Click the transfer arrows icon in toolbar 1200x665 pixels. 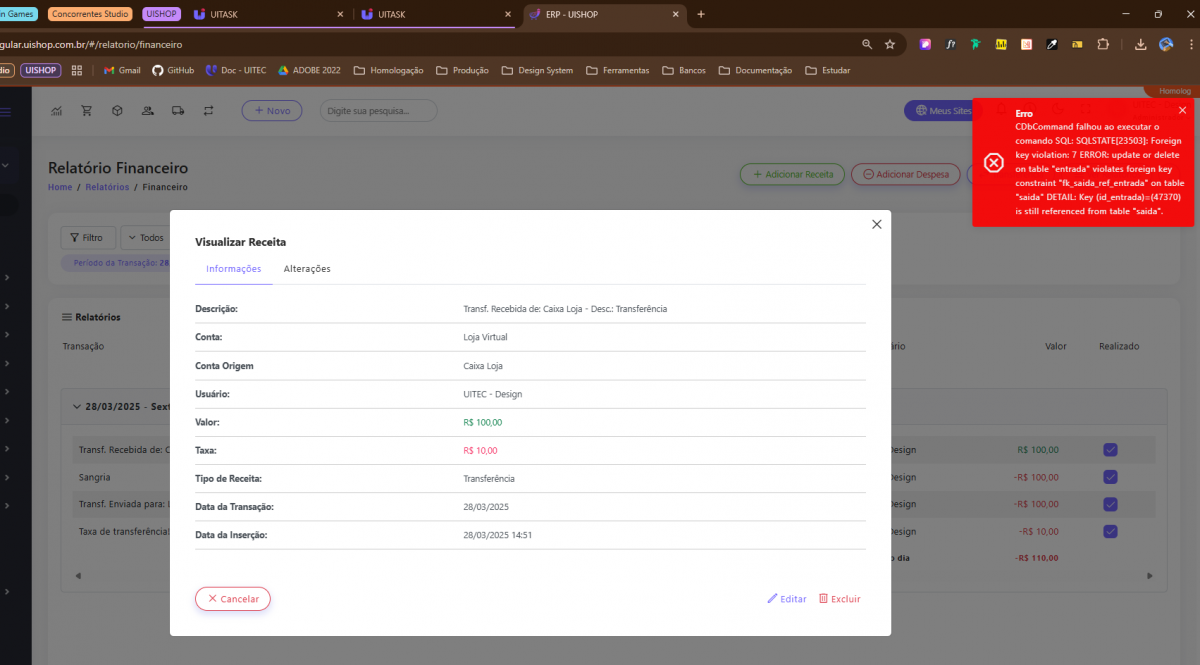click(x=208, y=111)
